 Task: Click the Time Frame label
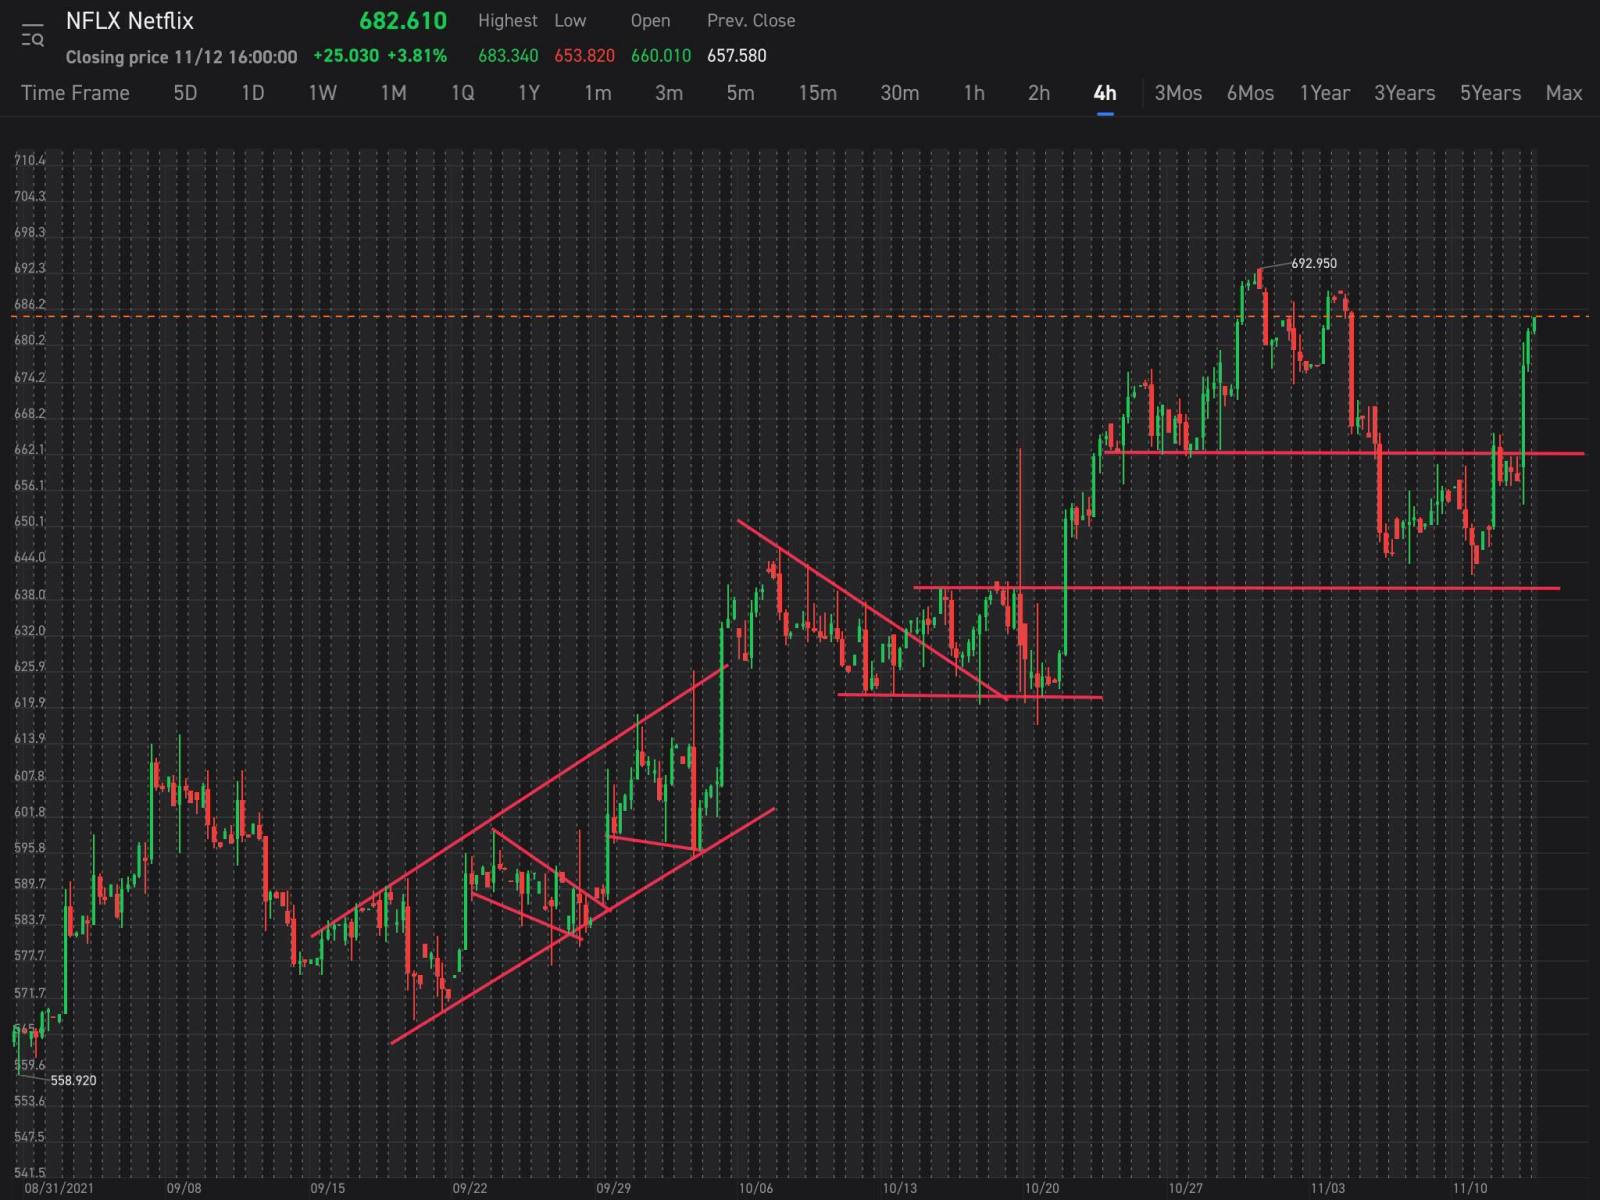pos(75,93)
